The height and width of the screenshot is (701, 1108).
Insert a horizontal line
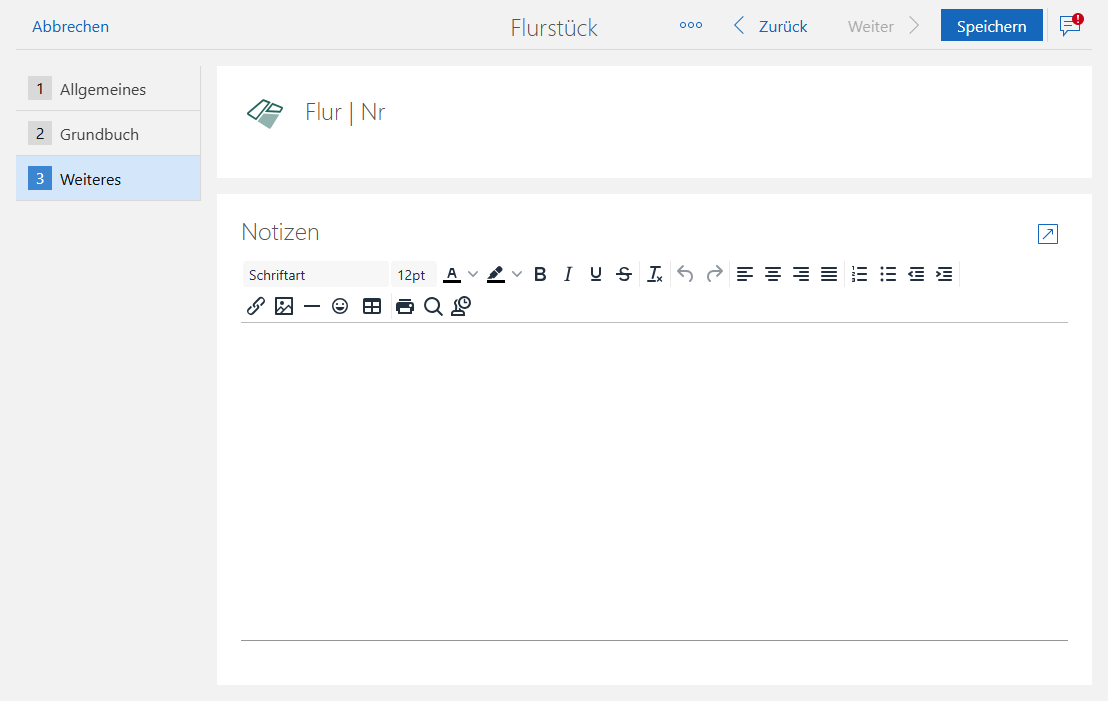(x=312, y=306)
